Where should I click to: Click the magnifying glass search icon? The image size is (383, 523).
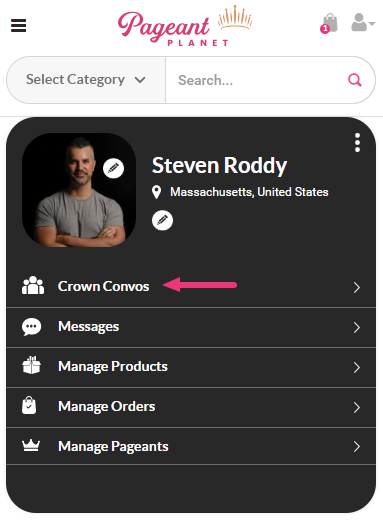tap(355, 80)
